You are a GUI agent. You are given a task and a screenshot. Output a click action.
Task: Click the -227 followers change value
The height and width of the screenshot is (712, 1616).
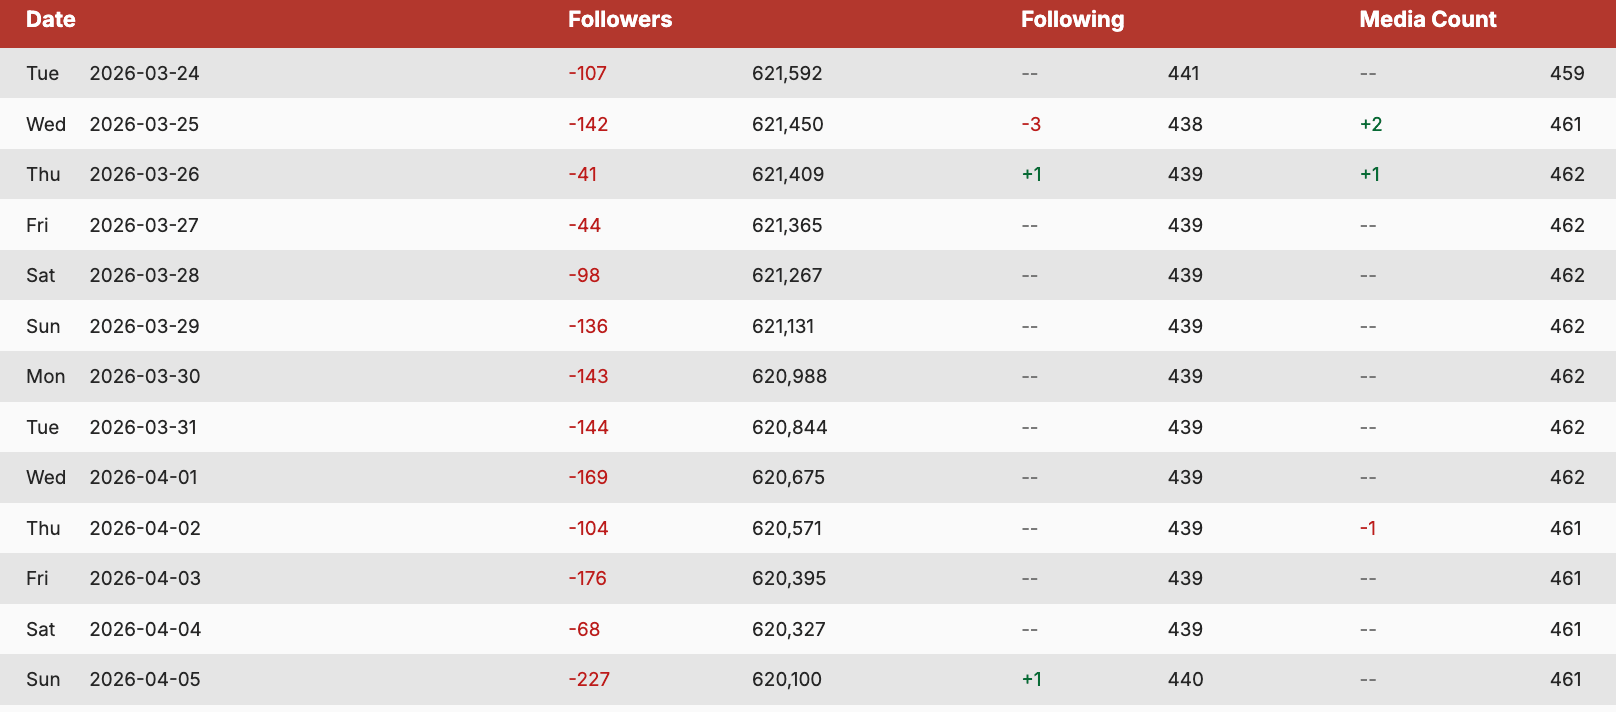point(589,679)
